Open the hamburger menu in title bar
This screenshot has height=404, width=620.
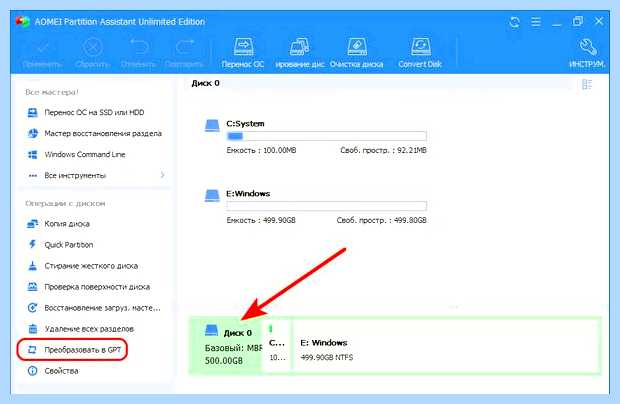click(x=536, y=22)
